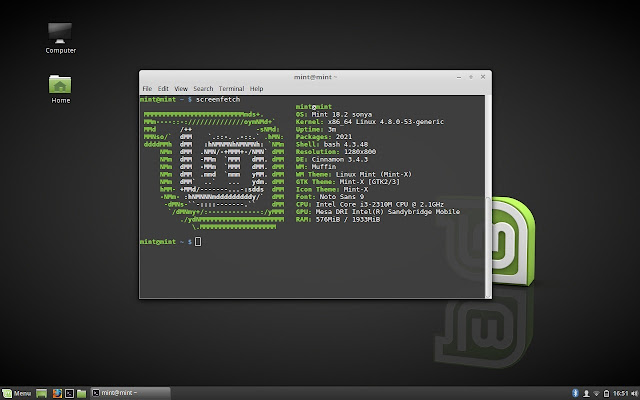Open the Home folder desktop icon
640x400 pixels.
[60, 89]
